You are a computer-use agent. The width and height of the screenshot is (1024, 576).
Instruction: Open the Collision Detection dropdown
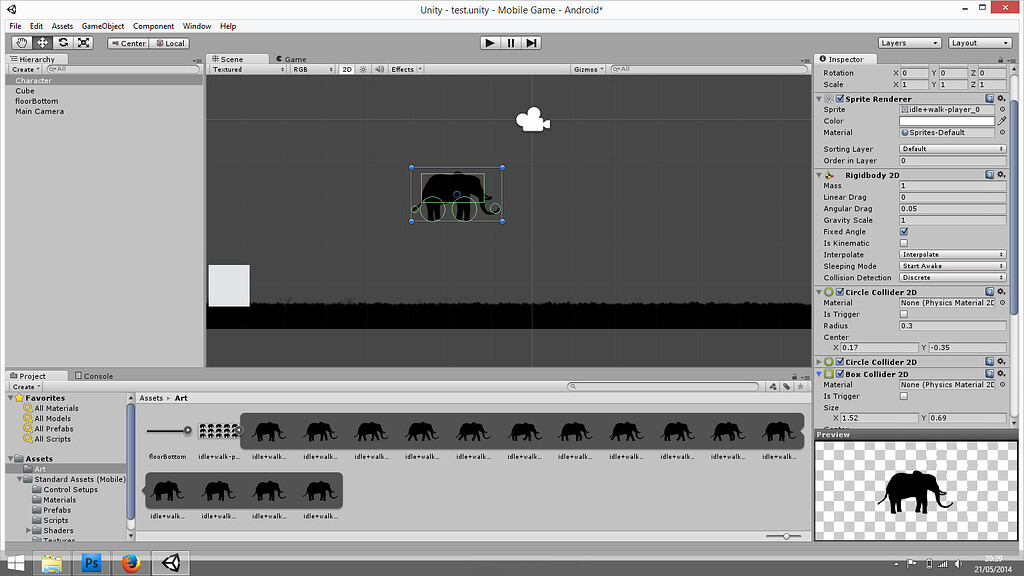952,277
